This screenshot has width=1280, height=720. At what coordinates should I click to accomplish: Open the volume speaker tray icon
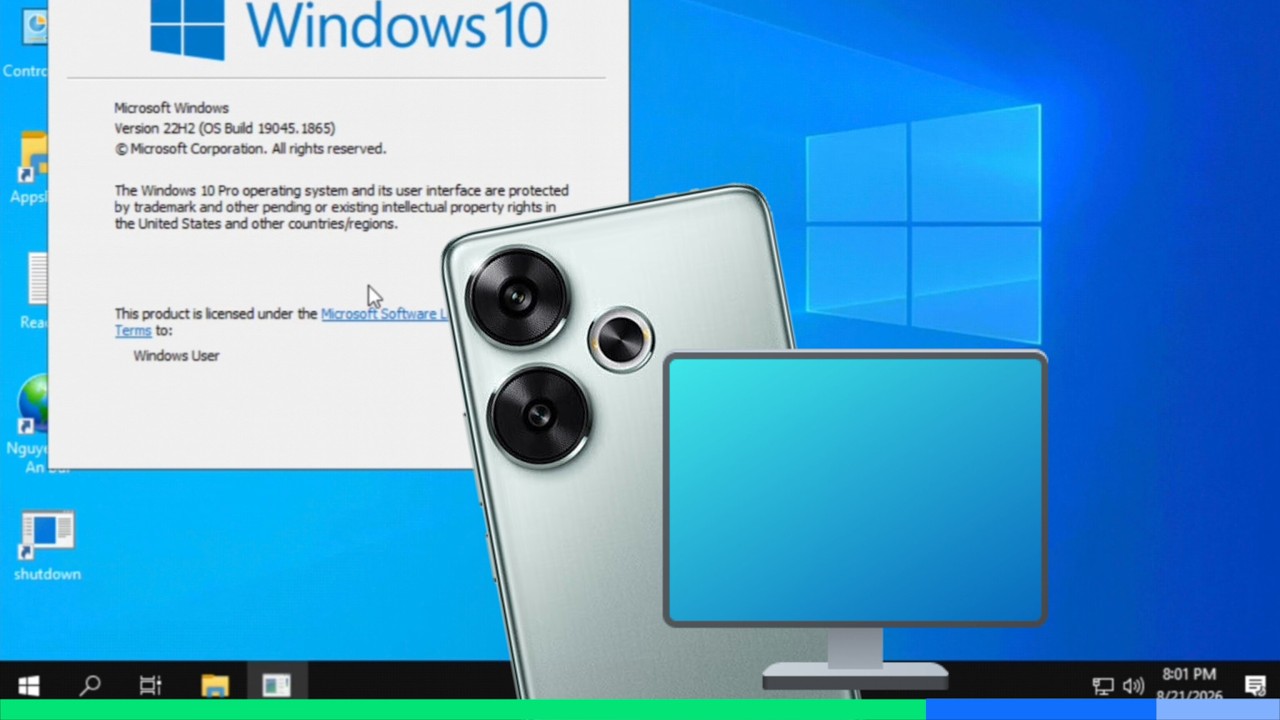(1133, 686)
